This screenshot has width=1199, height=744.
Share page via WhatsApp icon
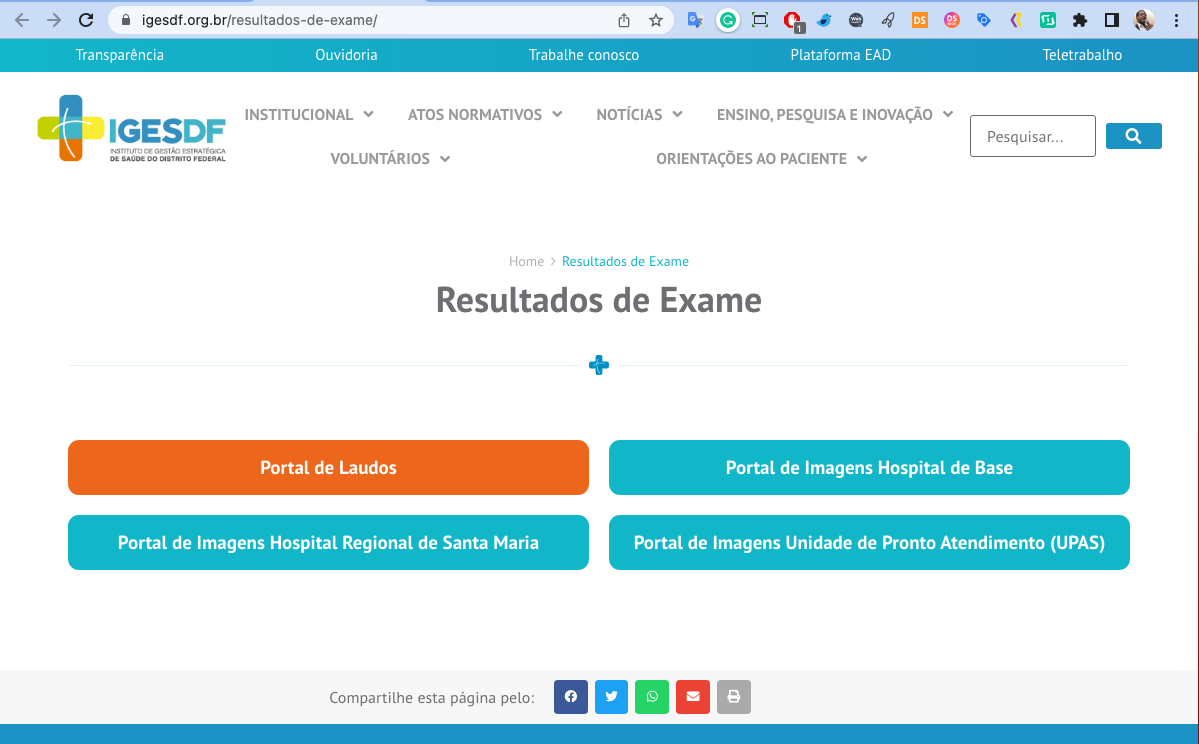tap(652, 697)
